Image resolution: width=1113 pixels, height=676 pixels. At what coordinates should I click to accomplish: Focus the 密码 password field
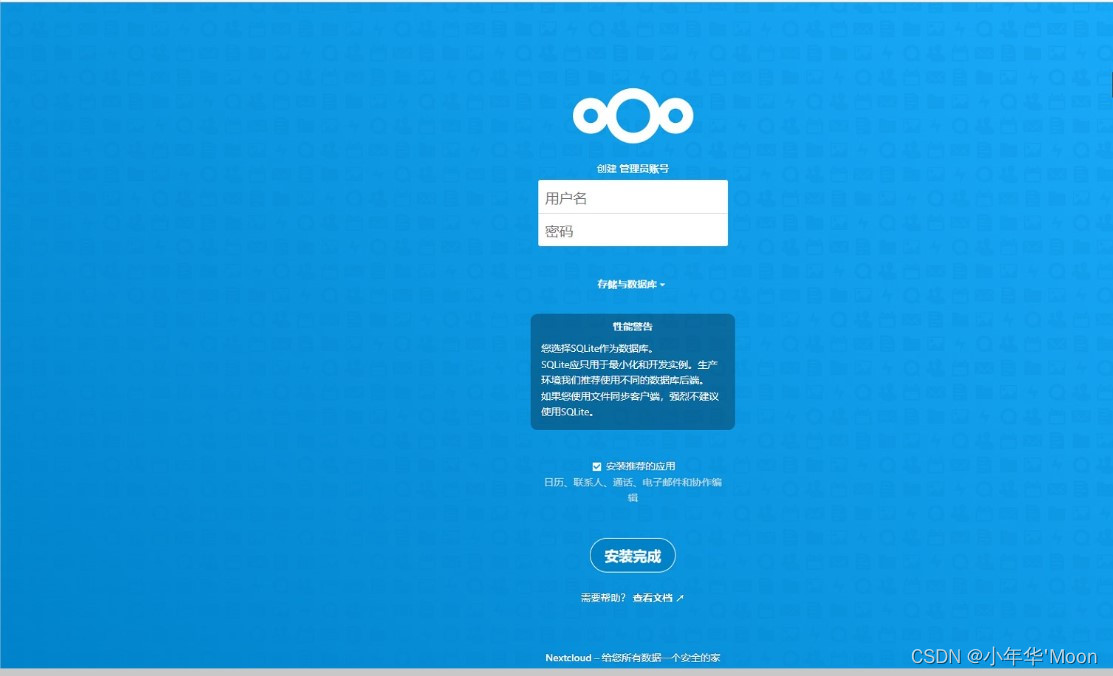(632, 230)
